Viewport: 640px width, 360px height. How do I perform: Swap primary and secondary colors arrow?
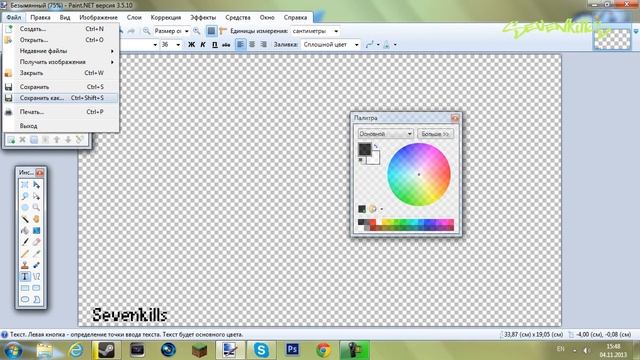pos(376,146)
